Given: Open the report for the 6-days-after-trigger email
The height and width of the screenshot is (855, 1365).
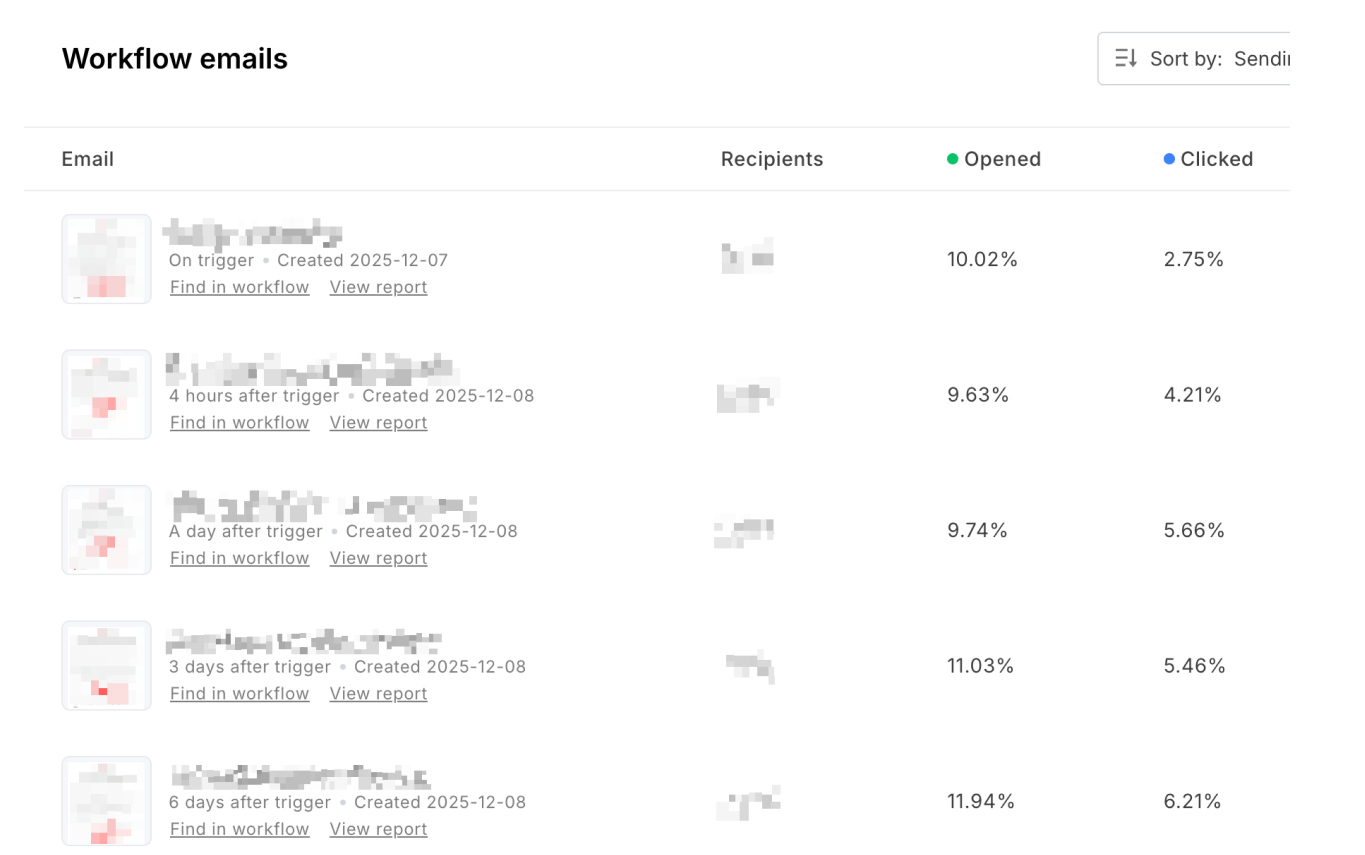Looking at the screenshot, I should (x=378, y=828).
